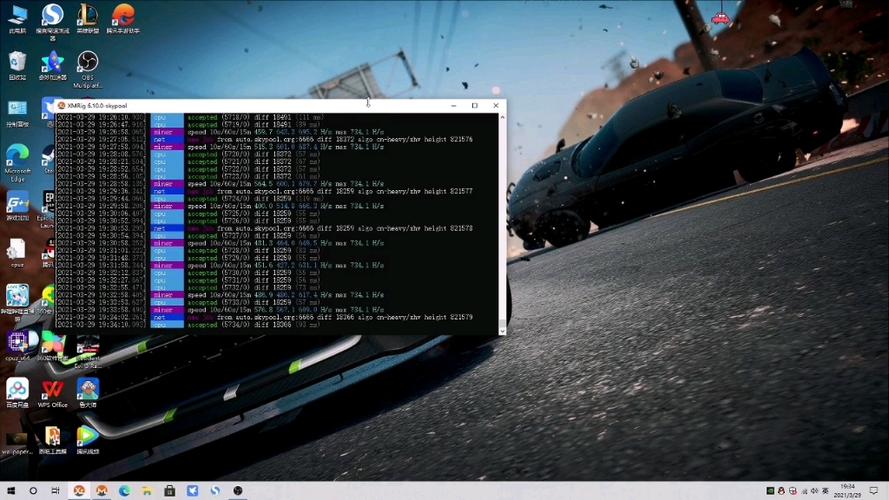889x500 pixels.
Task: Open the blue star accelerator desktop shortcut
Action: (x=53, y=65)
